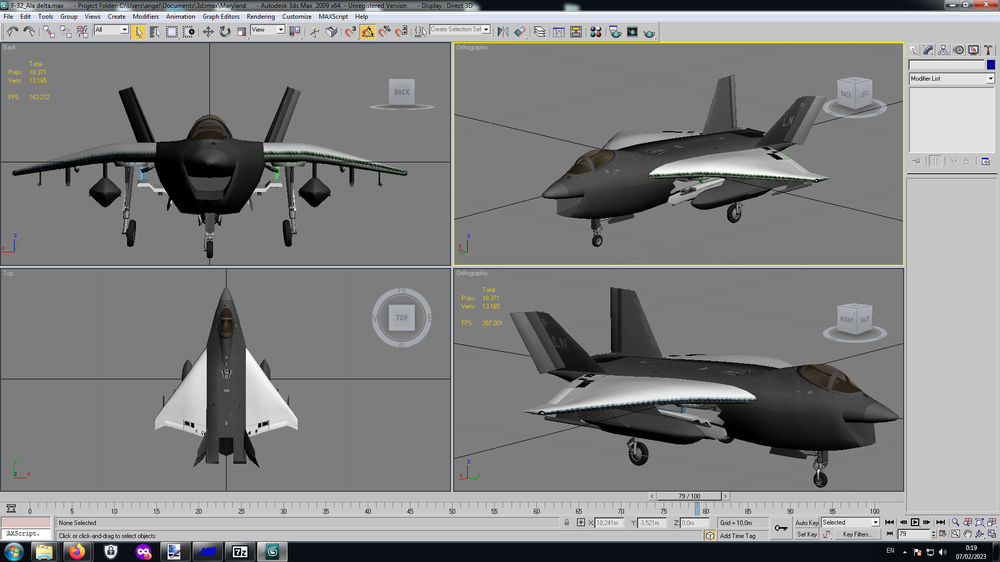Open the MAXScript menu

(333, 17)
